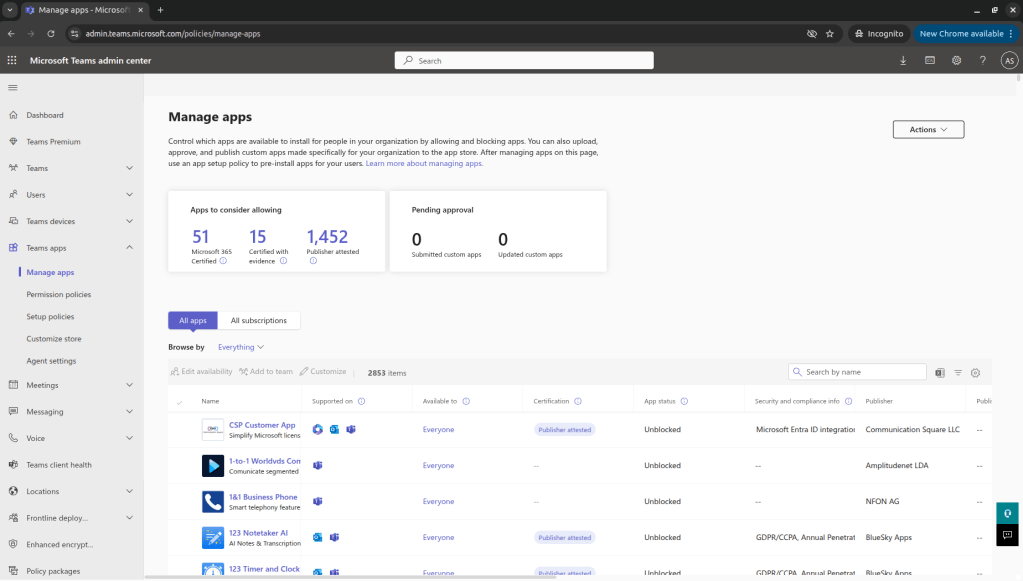Open the Browse by Everything dropdown

click(x=241, y=347)
